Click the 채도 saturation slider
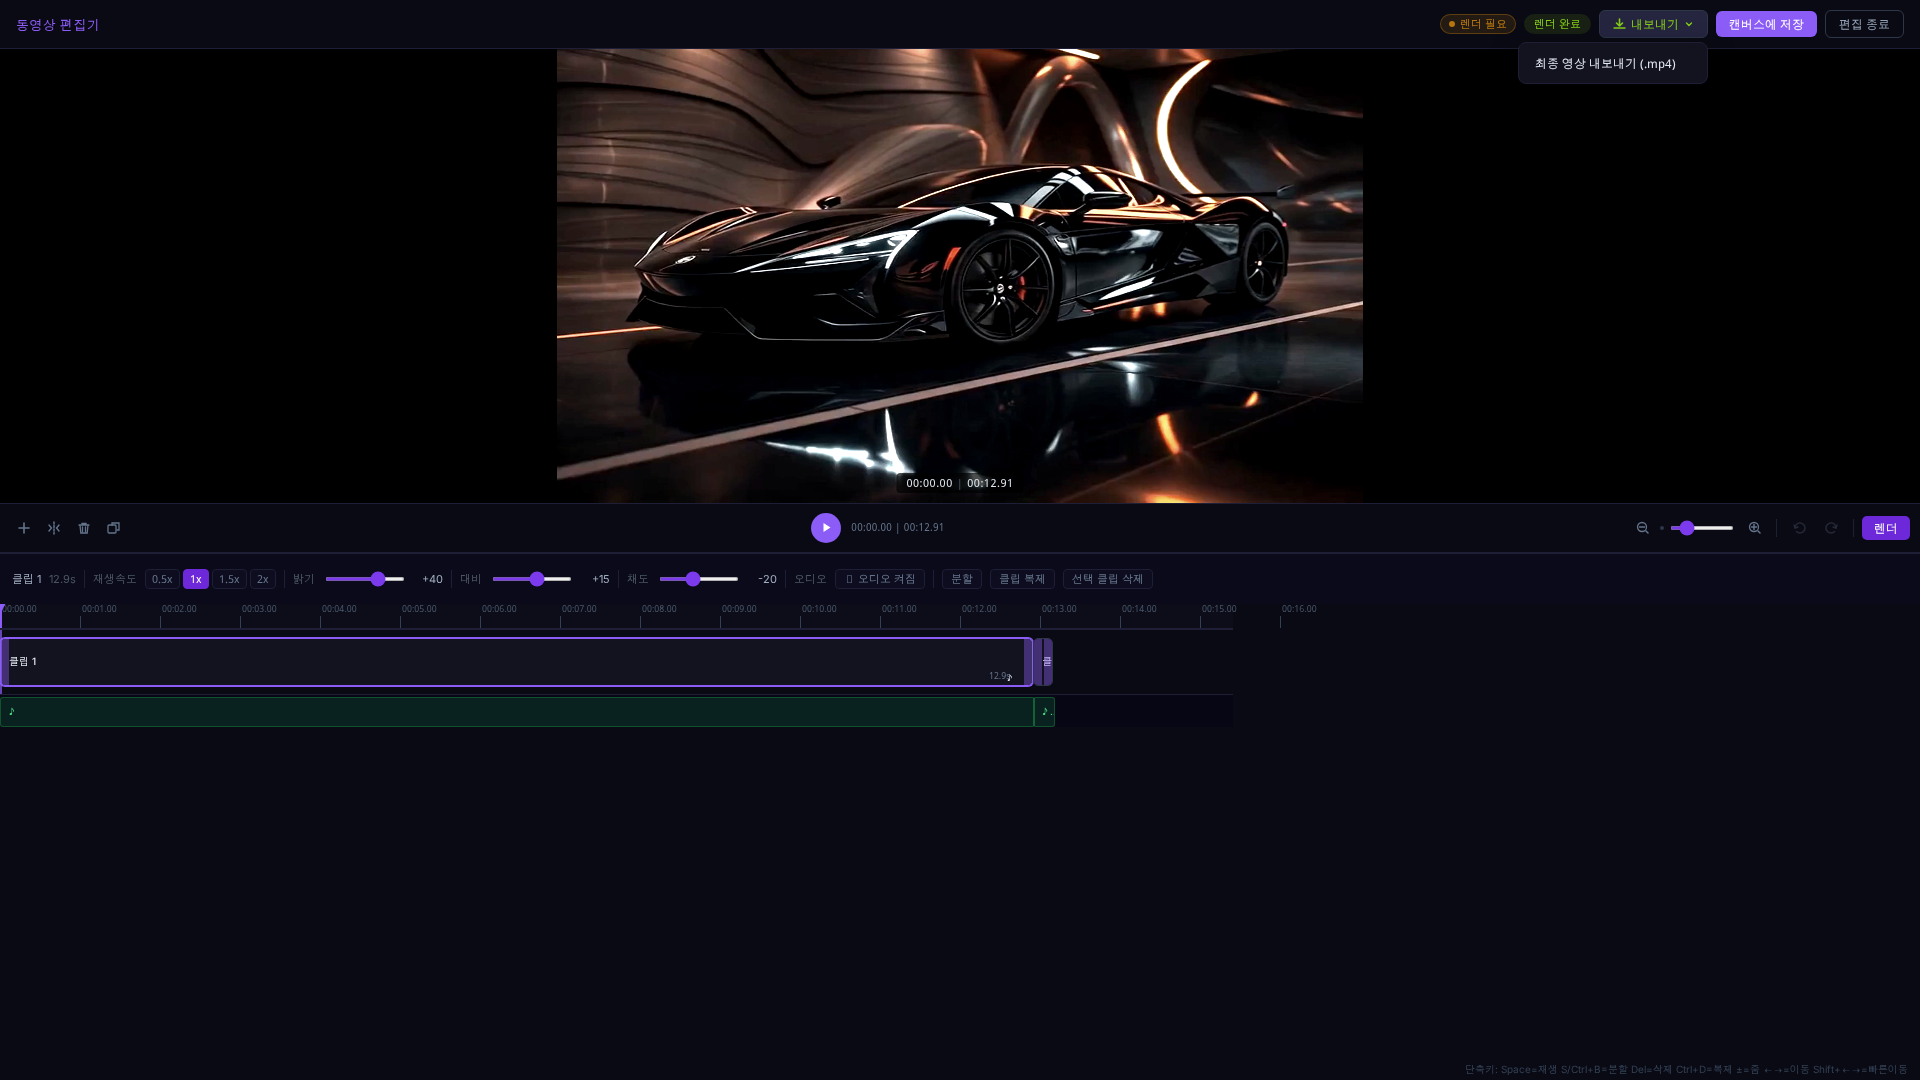Viewport: 1920px width, 1080px height. pyautogui.click(x=699, y=579)
